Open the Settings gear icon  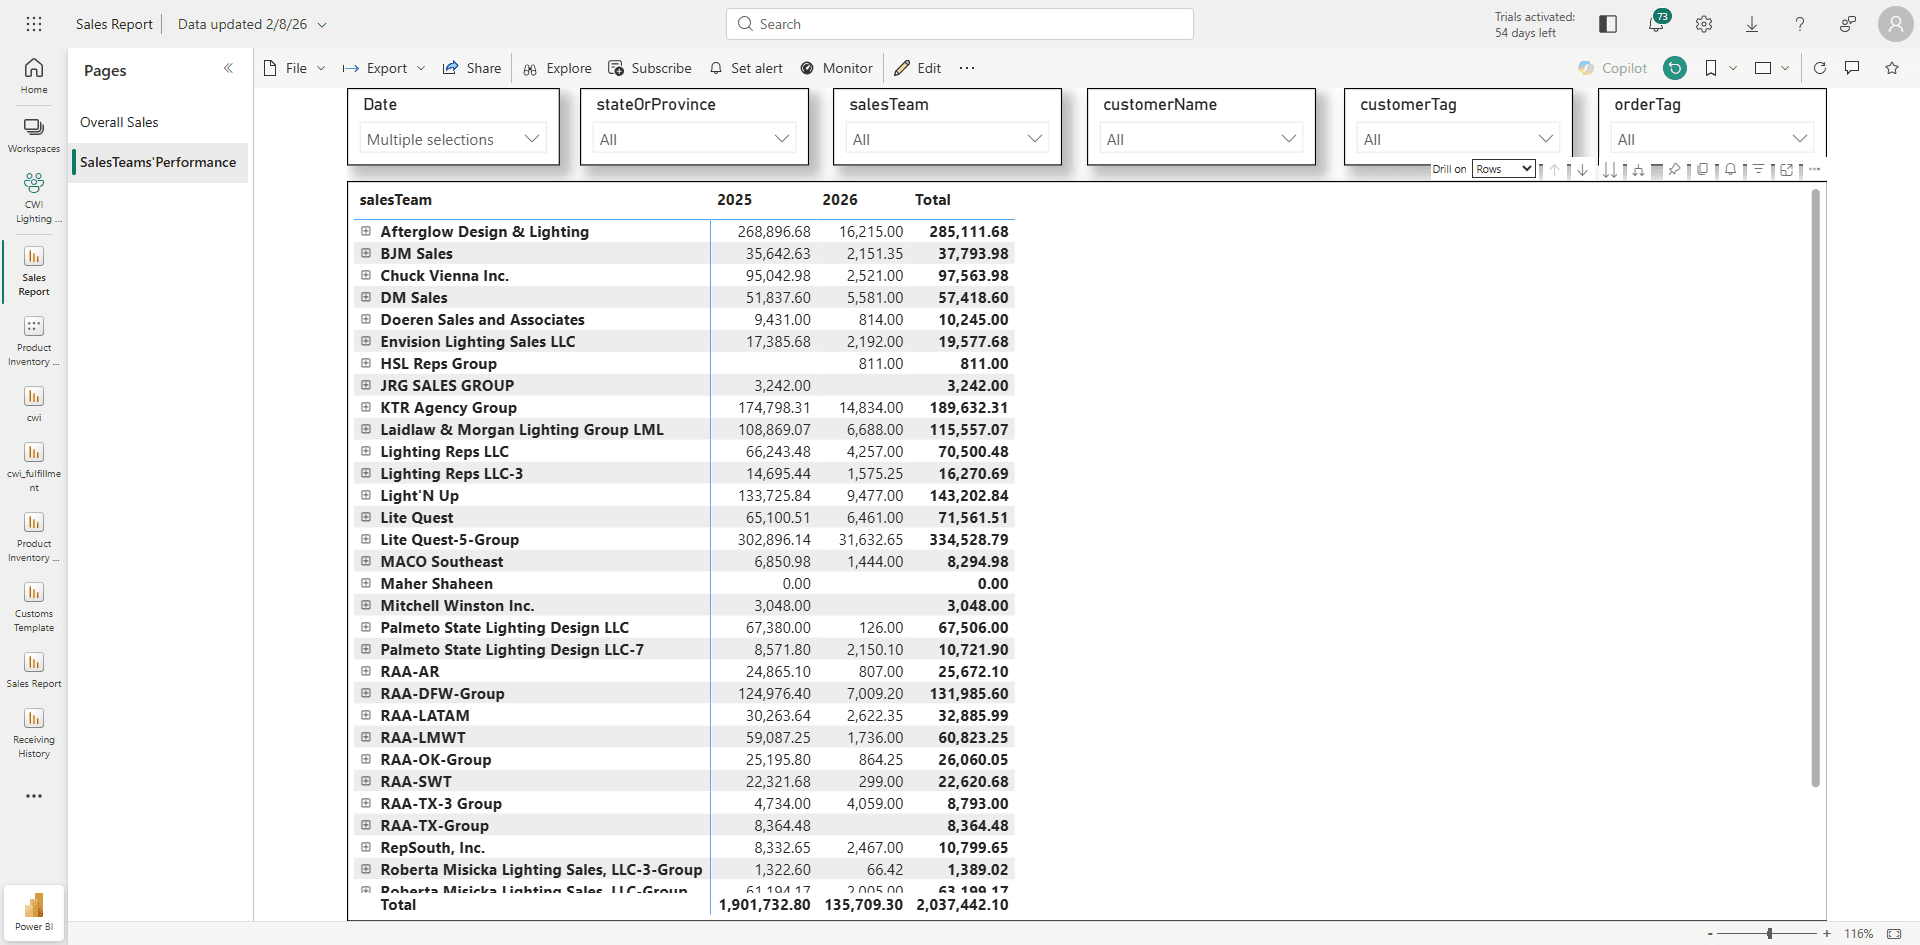pos(1704,24)
